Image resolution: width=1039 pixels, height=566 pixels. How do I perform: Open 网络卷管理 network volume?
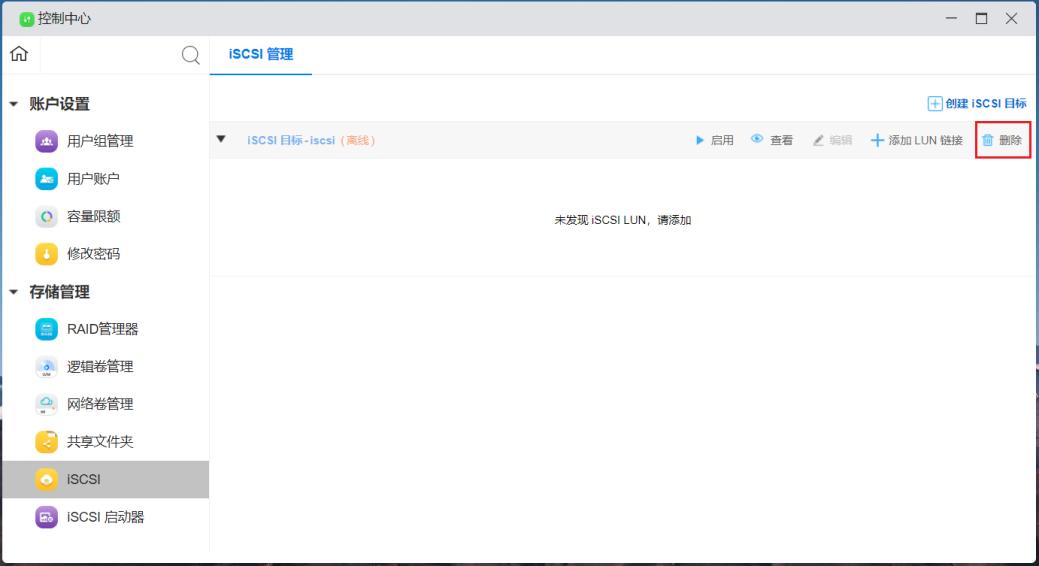pyautogui.click(x=47, y=404)
